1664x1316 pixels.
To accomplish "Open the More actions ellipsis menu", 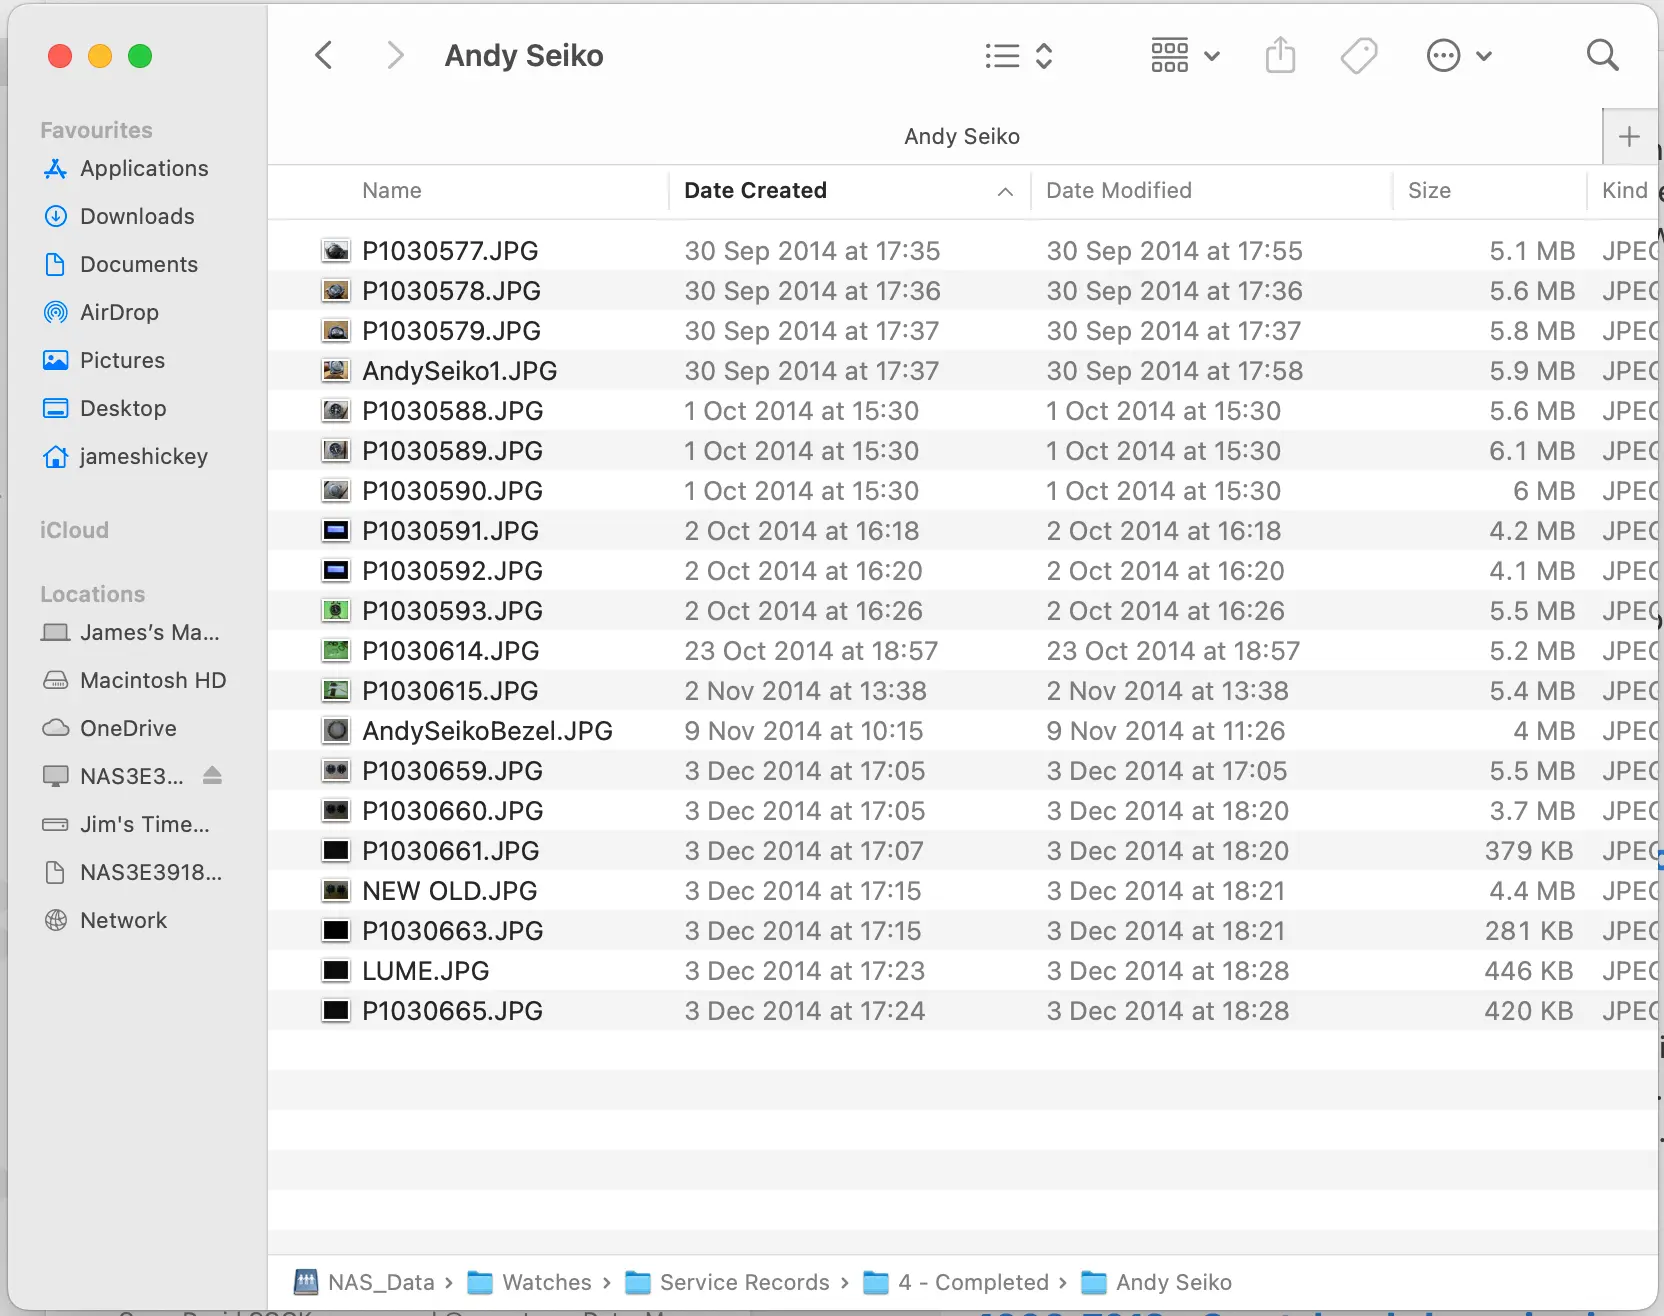I will [x=1458, y=55].
